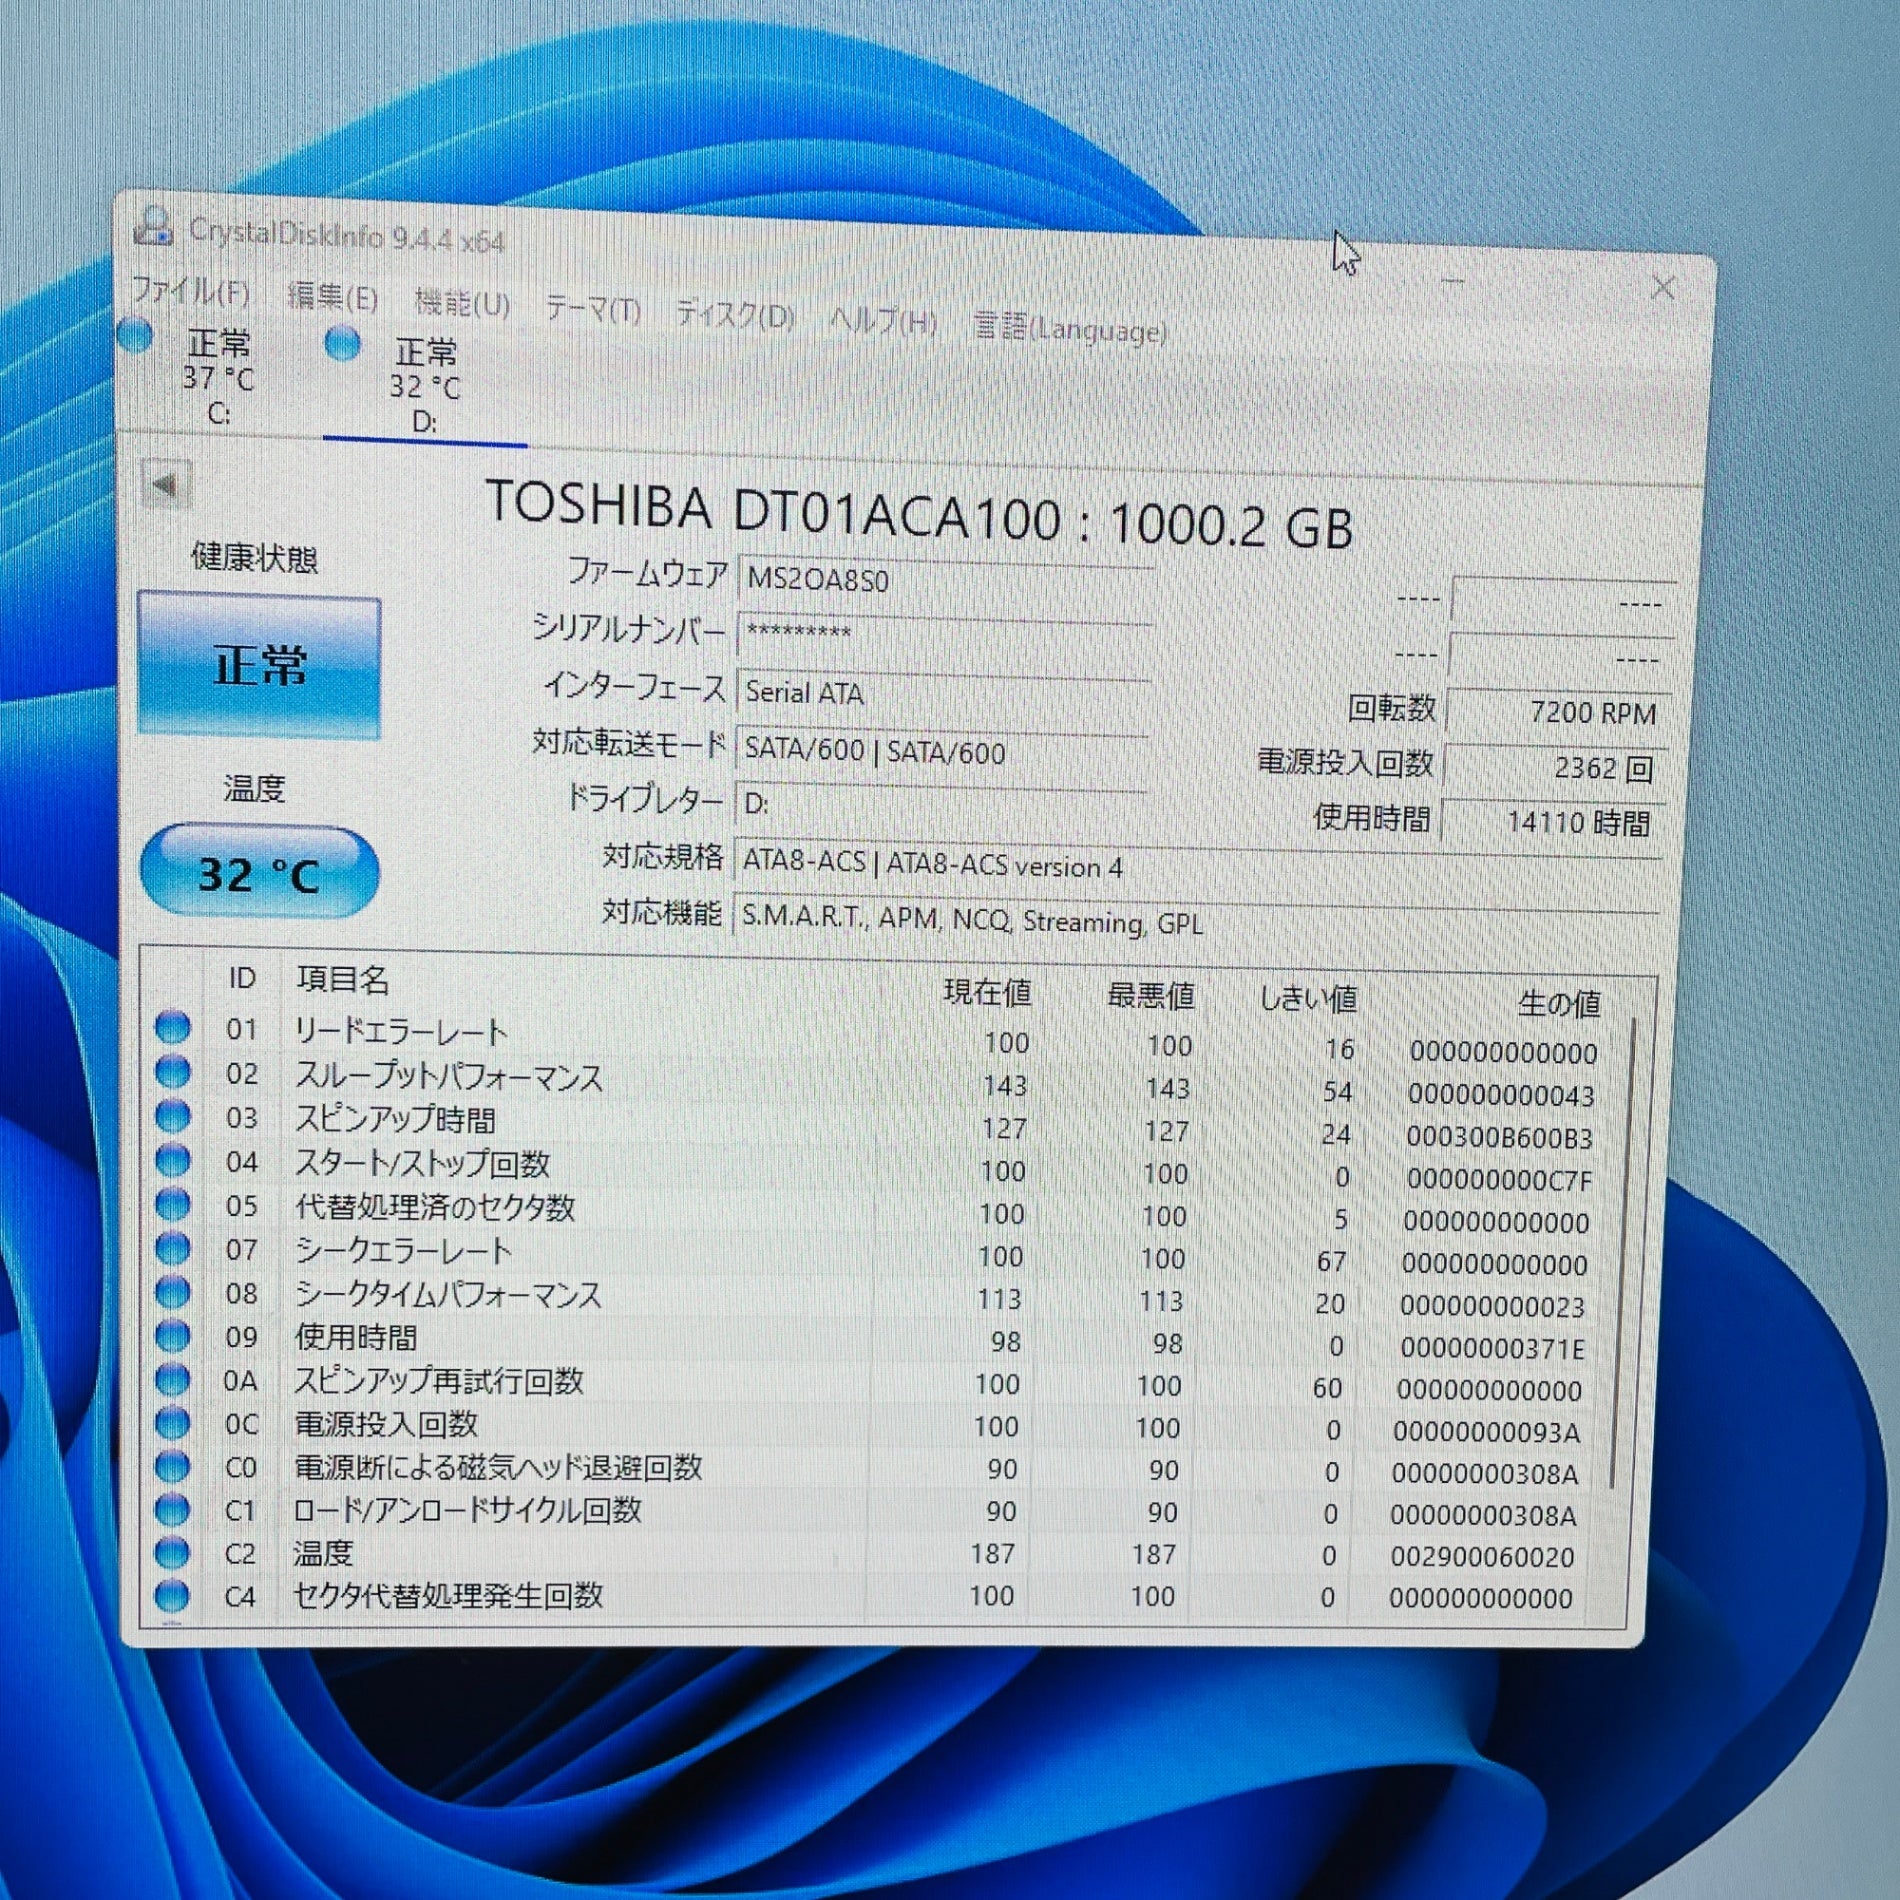This screenshot has height=1900, width=1900.
Task: Click the firmware field showing MS2OA8S0
Action: coord(943,581)
